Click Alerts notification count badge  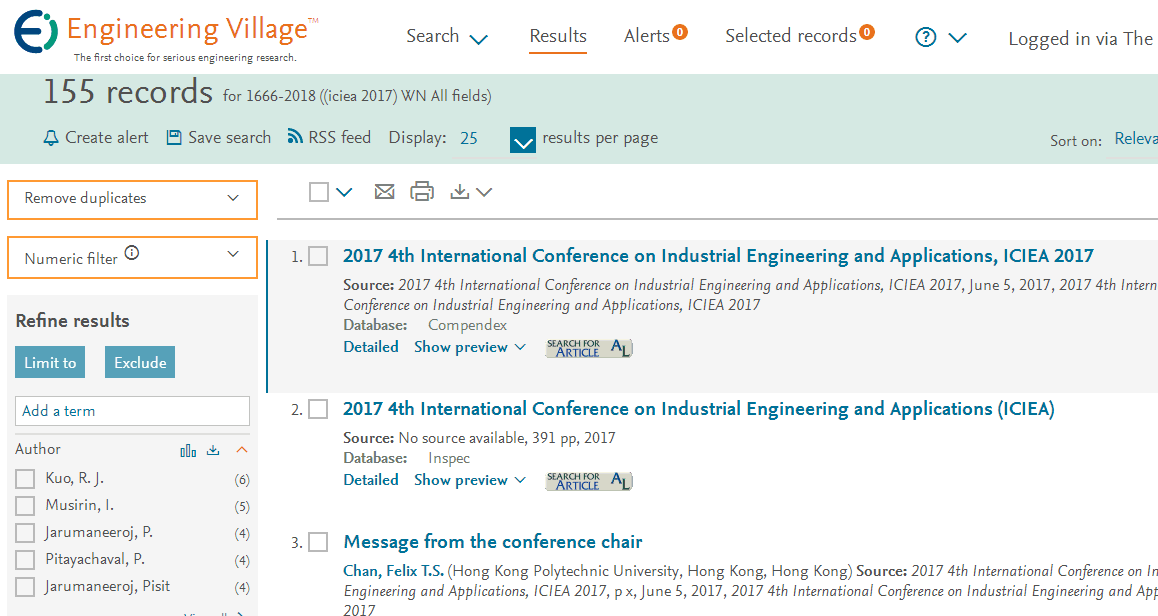[679, 32]
